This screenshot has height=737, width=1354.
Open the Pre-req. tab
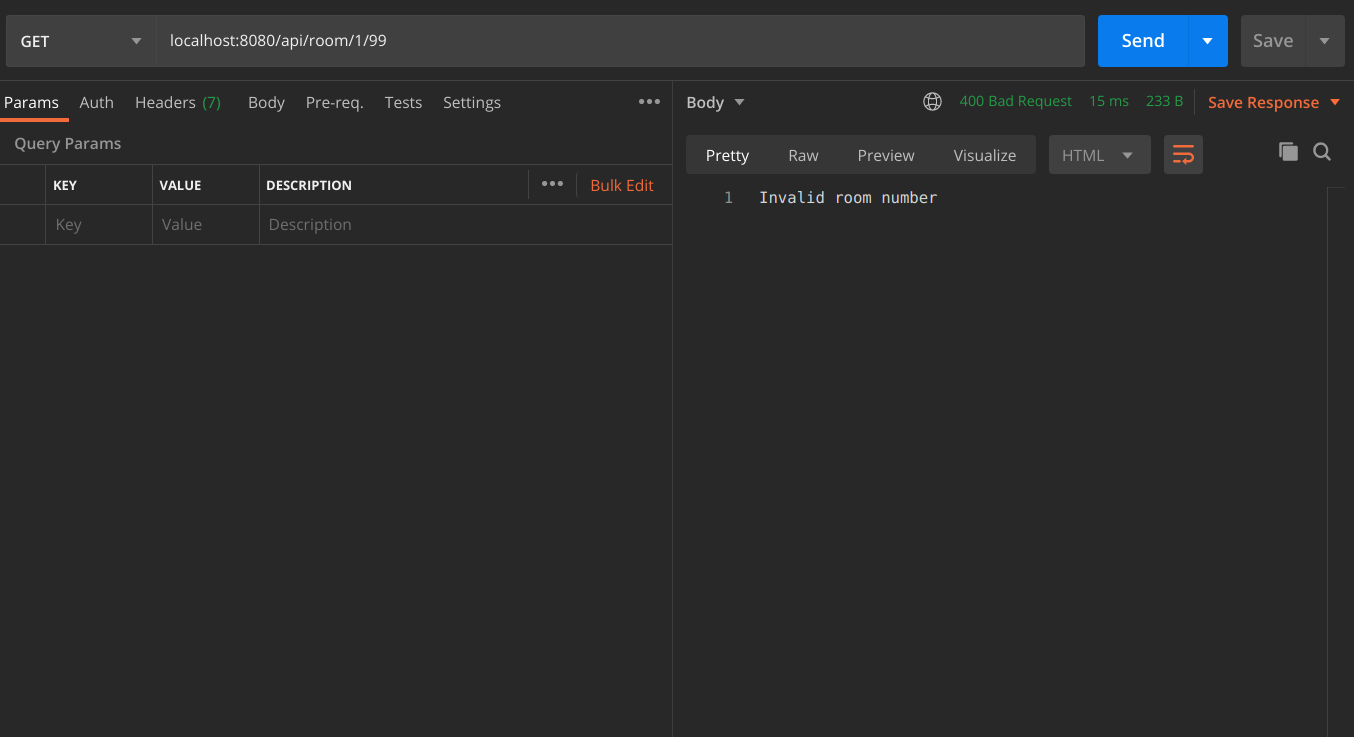tap(335, 103)
